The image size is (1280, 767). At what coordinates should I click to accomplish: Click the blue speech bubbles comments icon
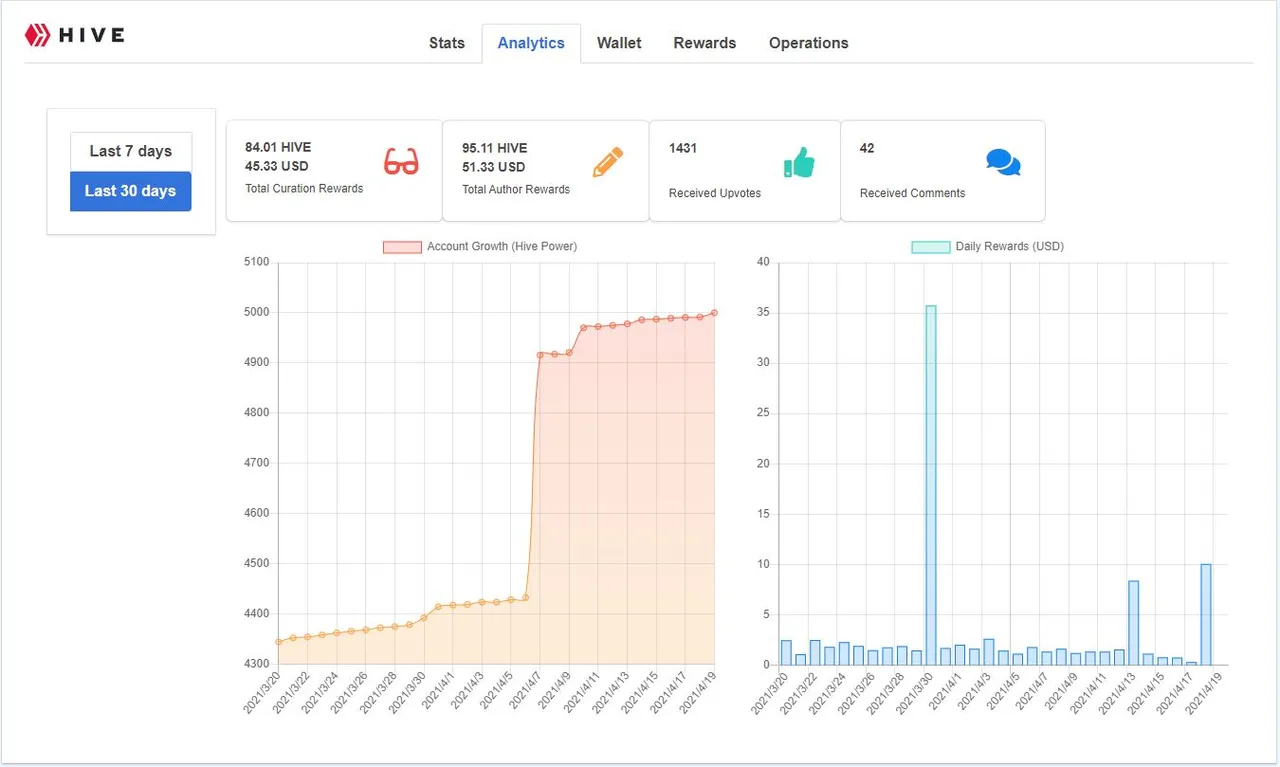click(x=1003, y=162)
